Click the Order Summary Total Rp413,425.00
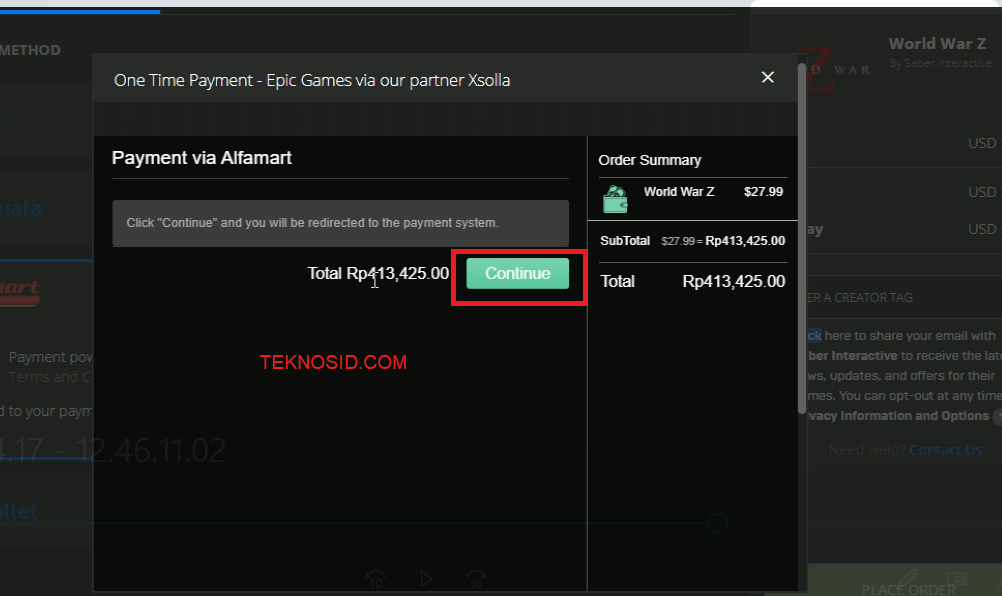 734,281
